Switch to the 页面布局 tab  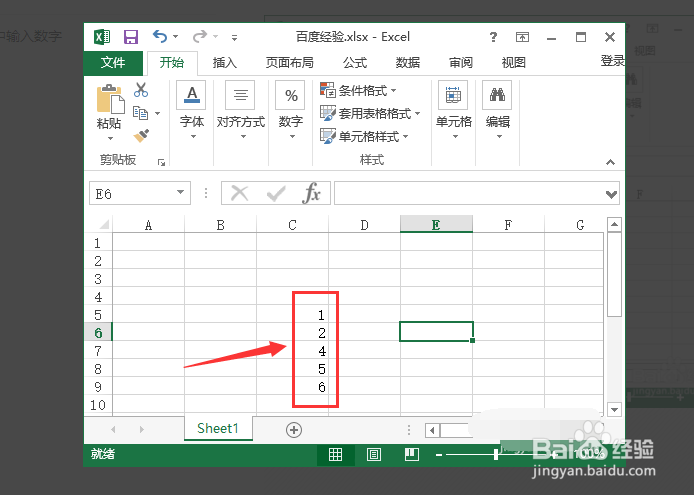click(289, 63)
